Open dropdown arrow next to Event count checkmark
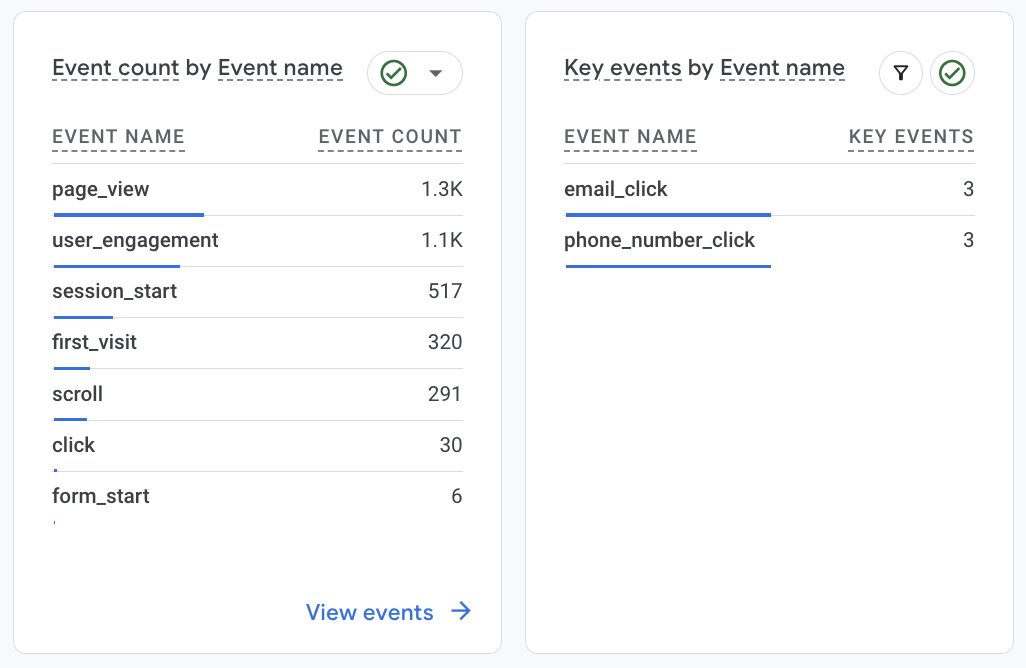Viewport: 1026px width, 668px height. (435, 73)
